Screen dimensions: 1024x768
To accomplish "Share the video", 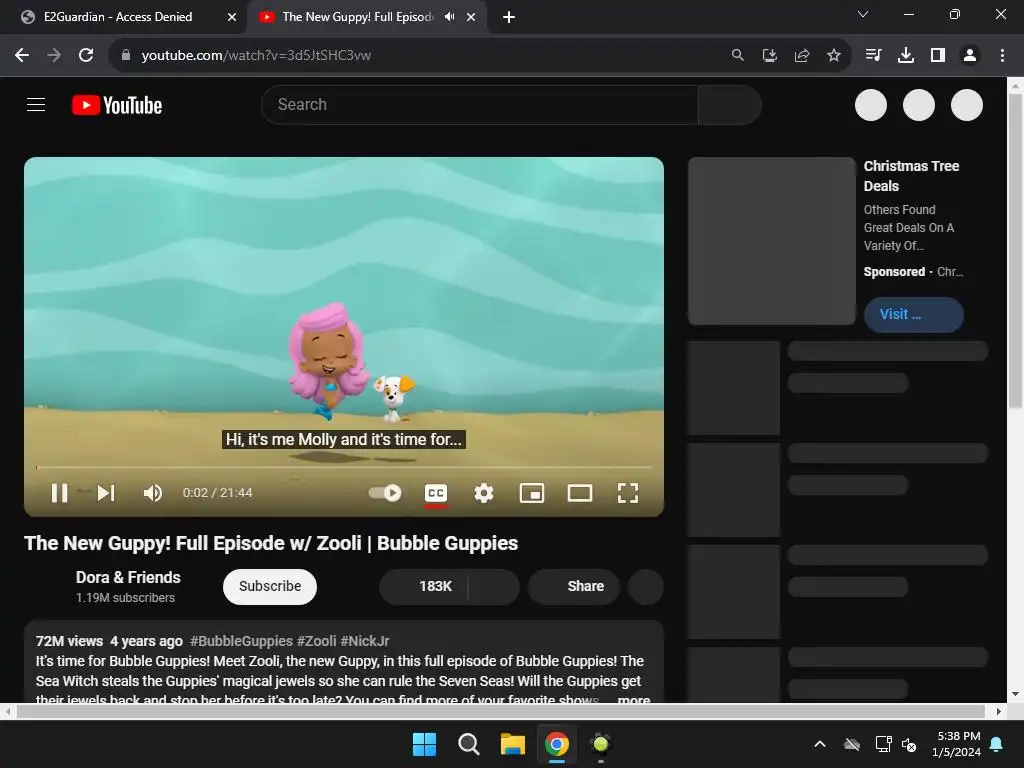I will click(574, 586).
